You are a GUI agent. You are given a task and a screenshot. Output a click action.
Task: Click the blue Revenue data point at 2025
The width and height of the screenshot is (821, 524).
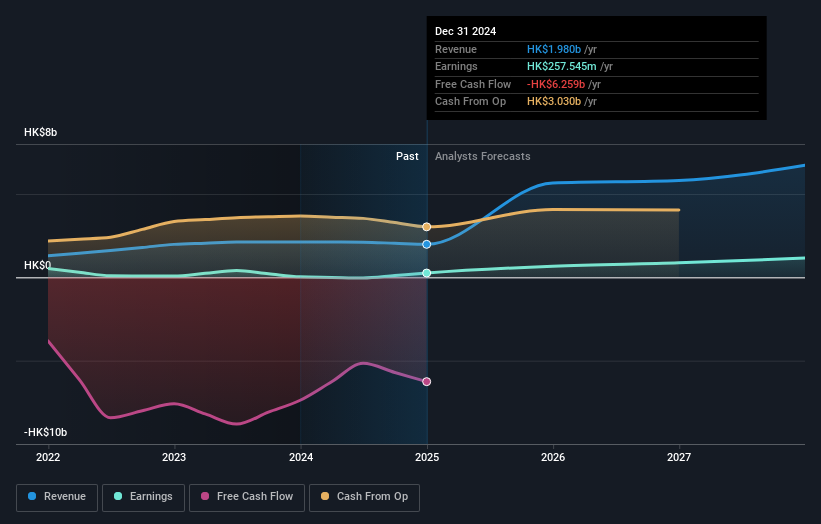click(427, 244)
